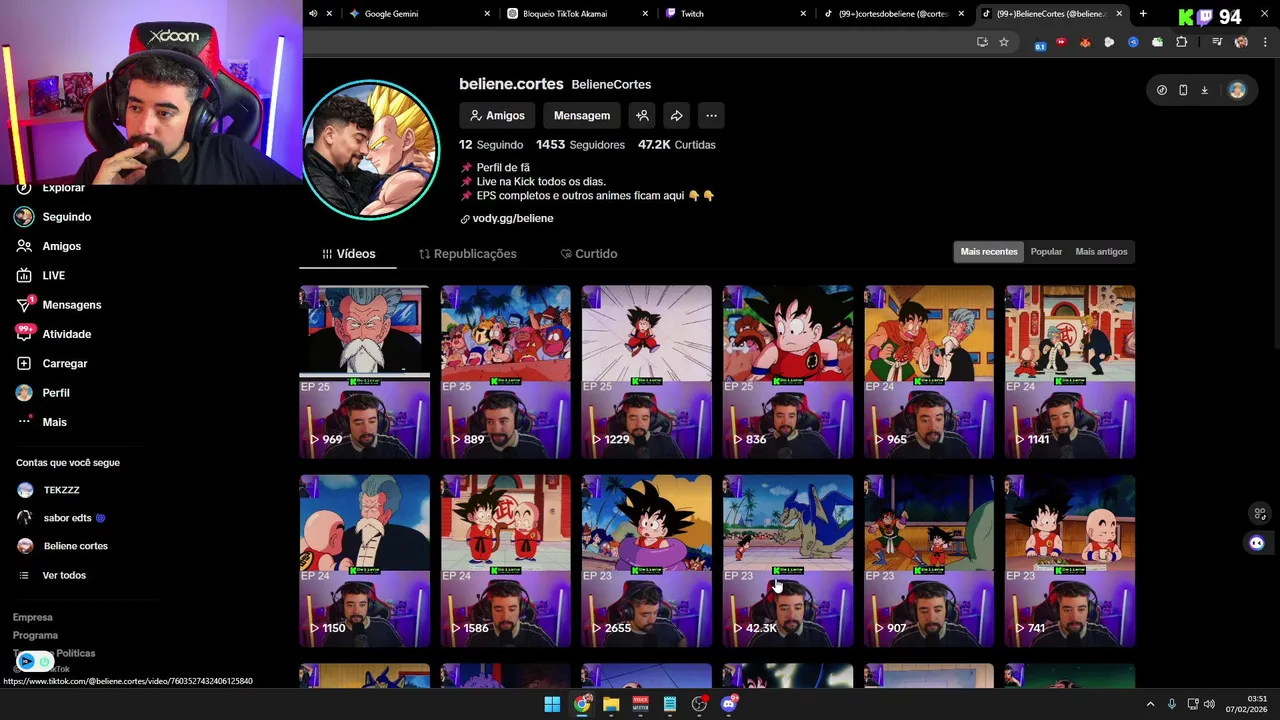Open EP 24 video with 1586 views
This screenshot has width=1280, height=720.
pyautogui.click(x=506, y=561)
